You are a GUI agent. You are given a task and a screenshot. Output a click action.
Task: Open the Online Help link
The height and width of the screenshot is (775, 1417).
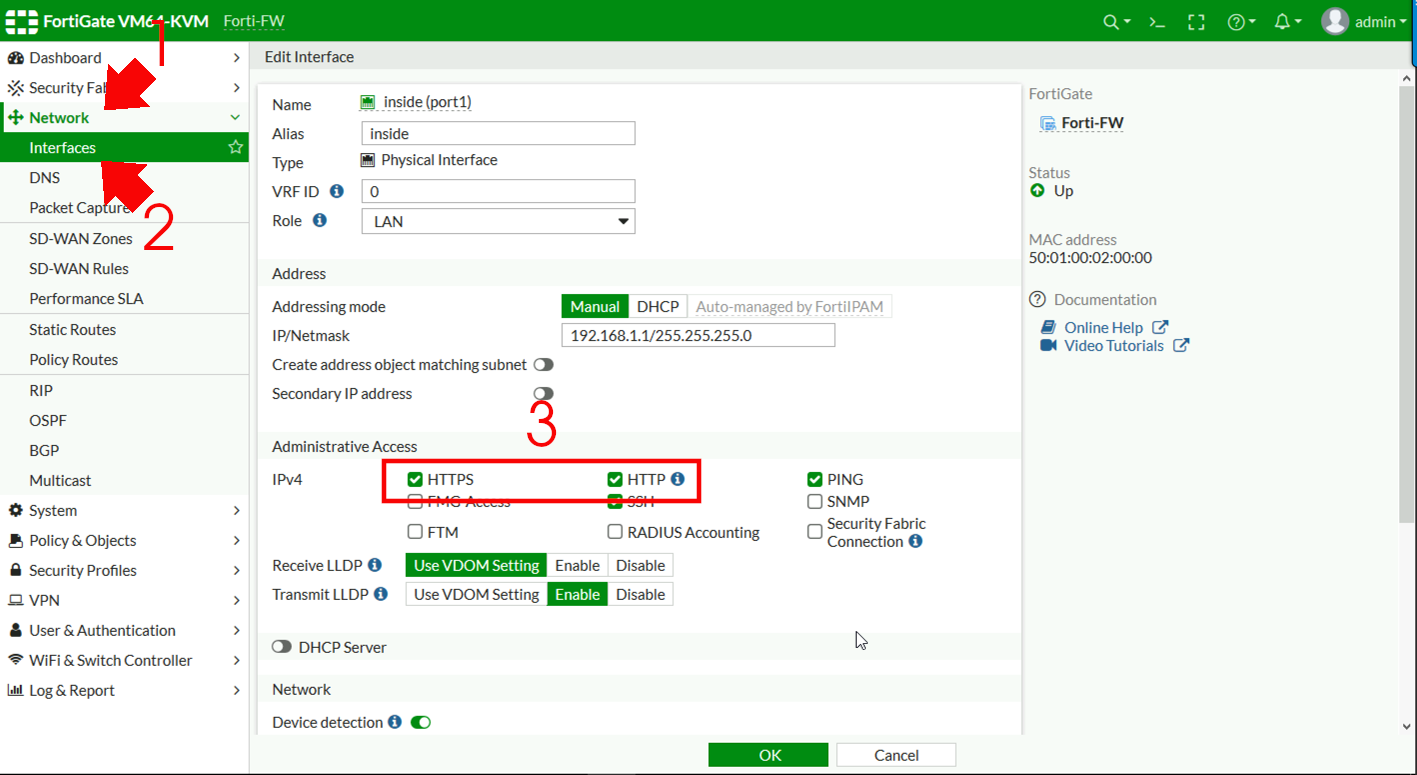[1103, 327]
